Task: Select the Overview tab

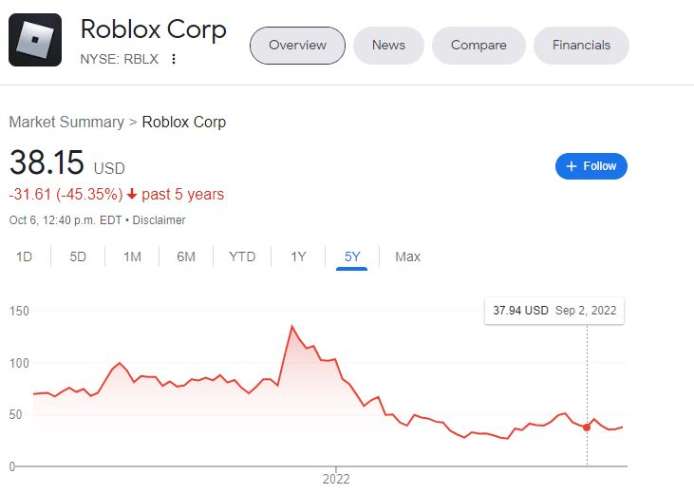Action: click(297, 45)
